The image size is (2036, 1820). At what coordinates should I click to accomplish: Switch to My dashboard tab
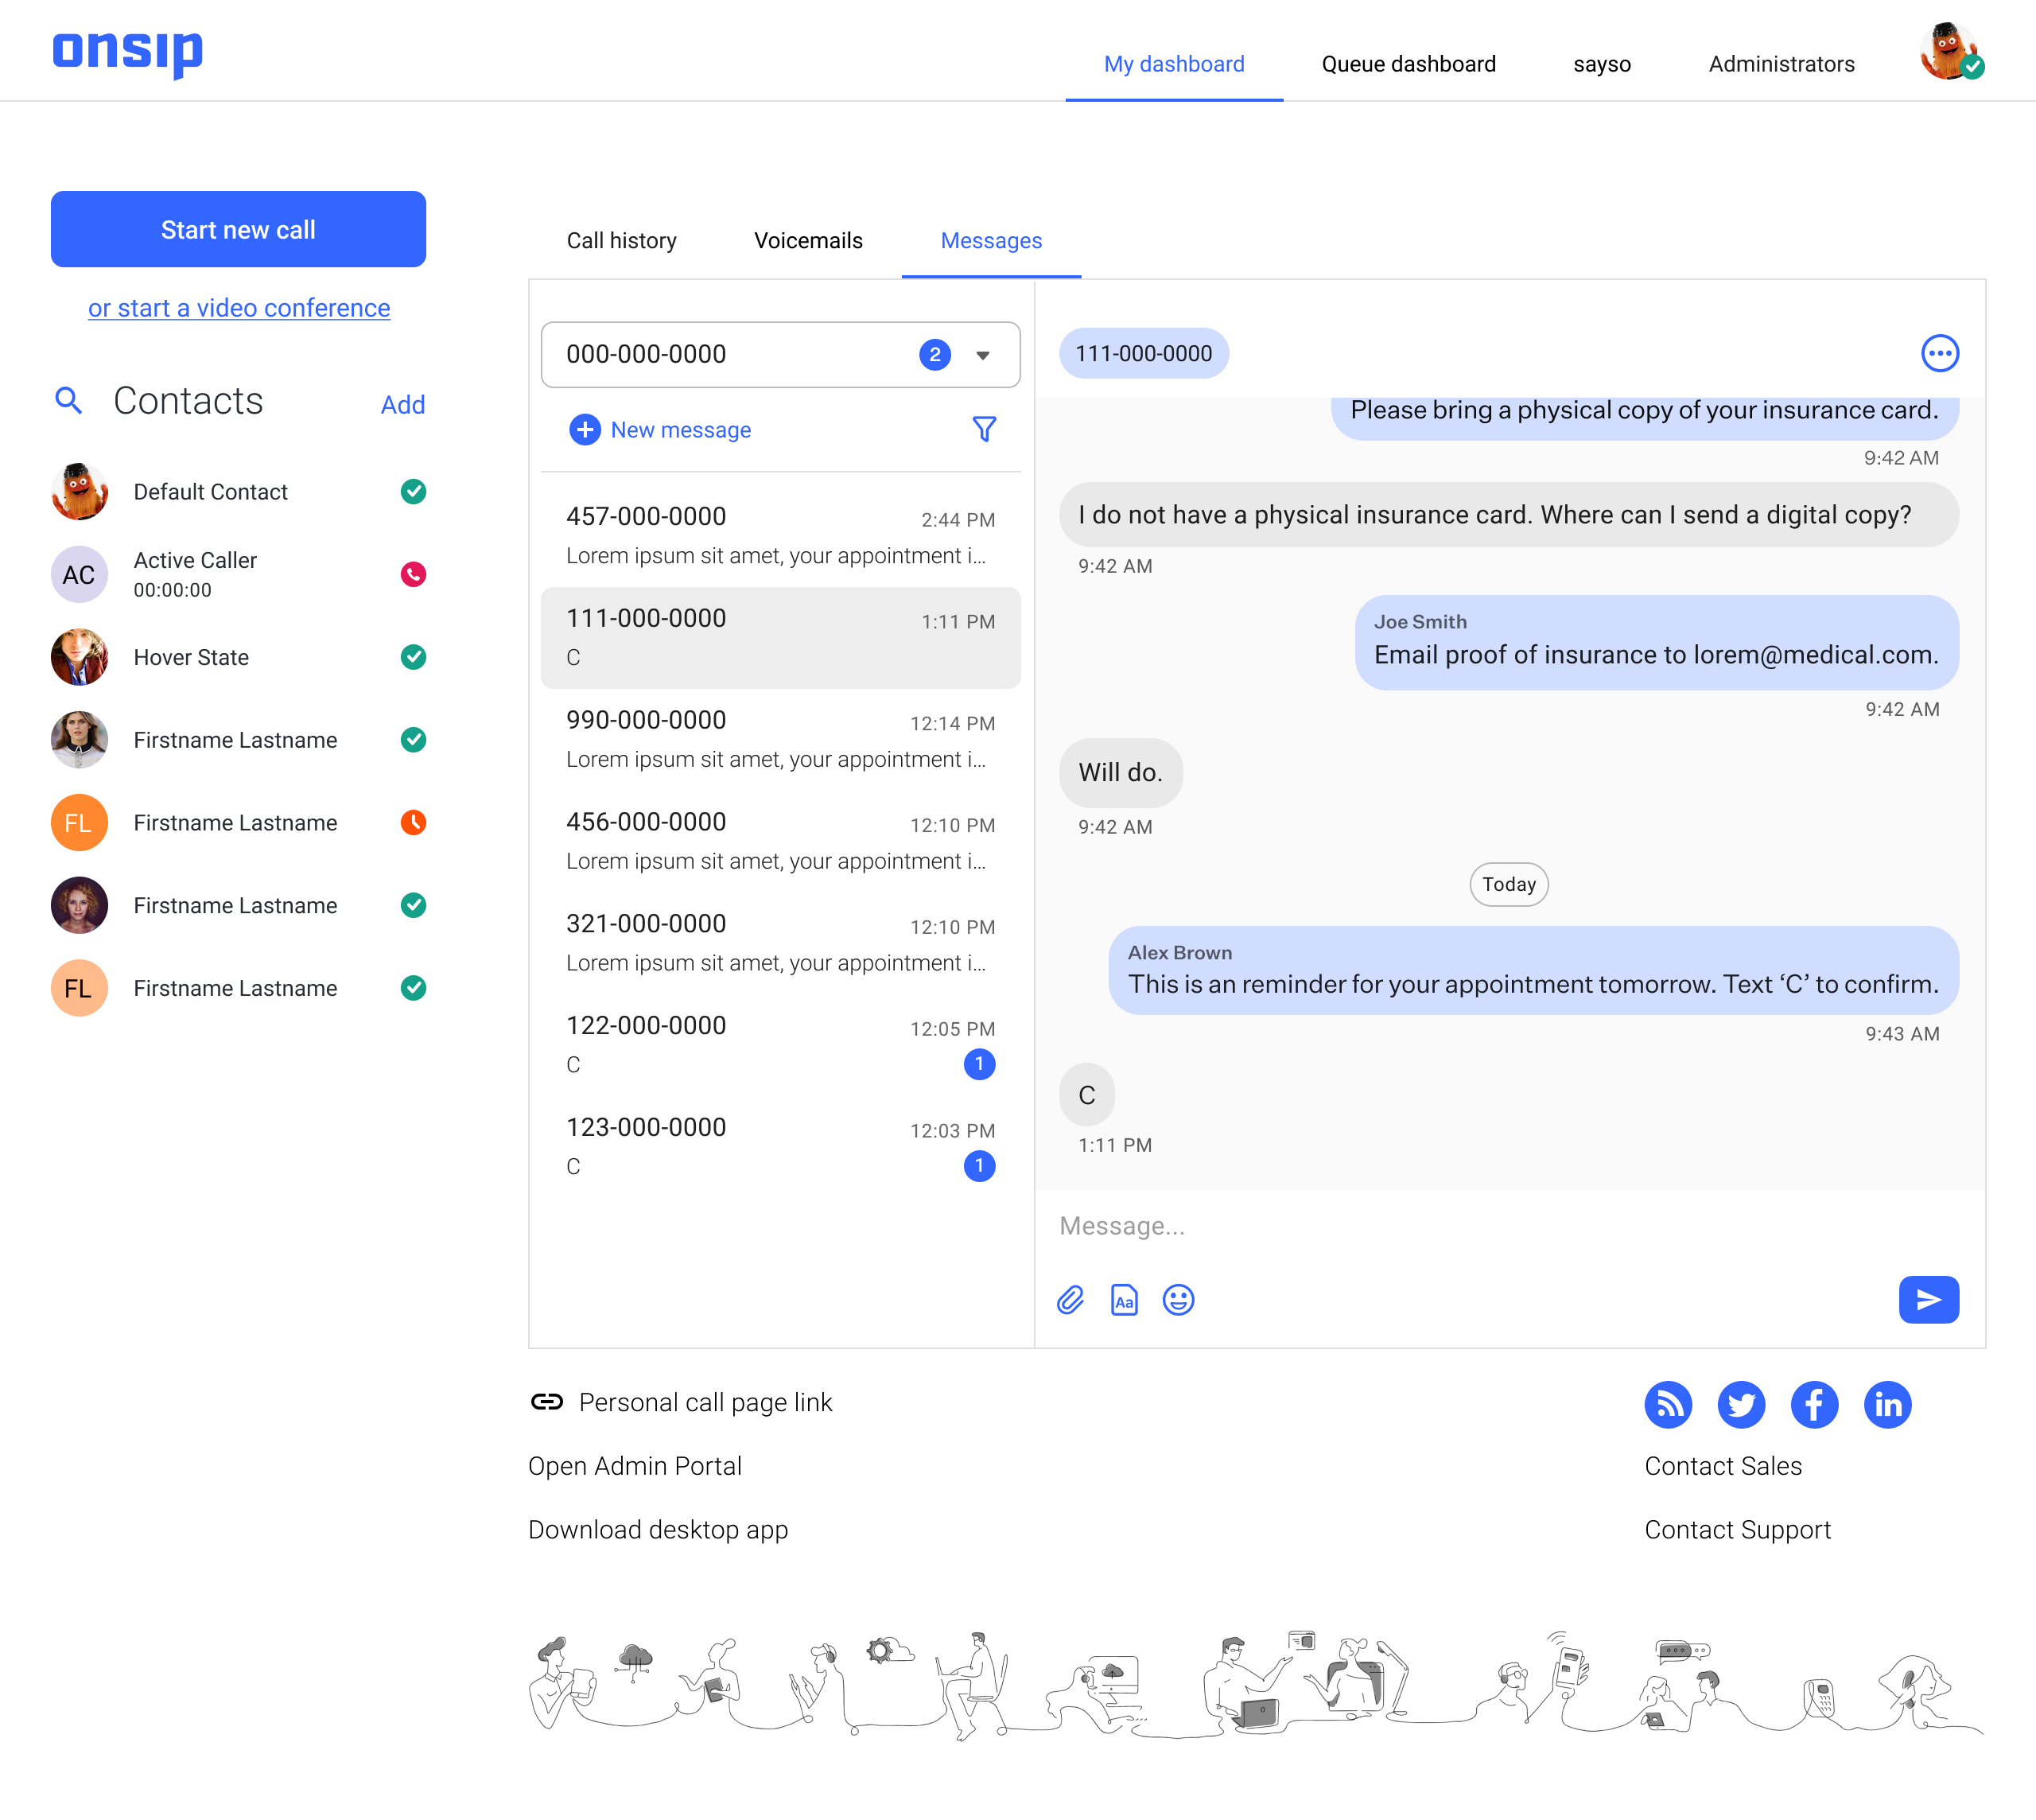pos(1174,64)
